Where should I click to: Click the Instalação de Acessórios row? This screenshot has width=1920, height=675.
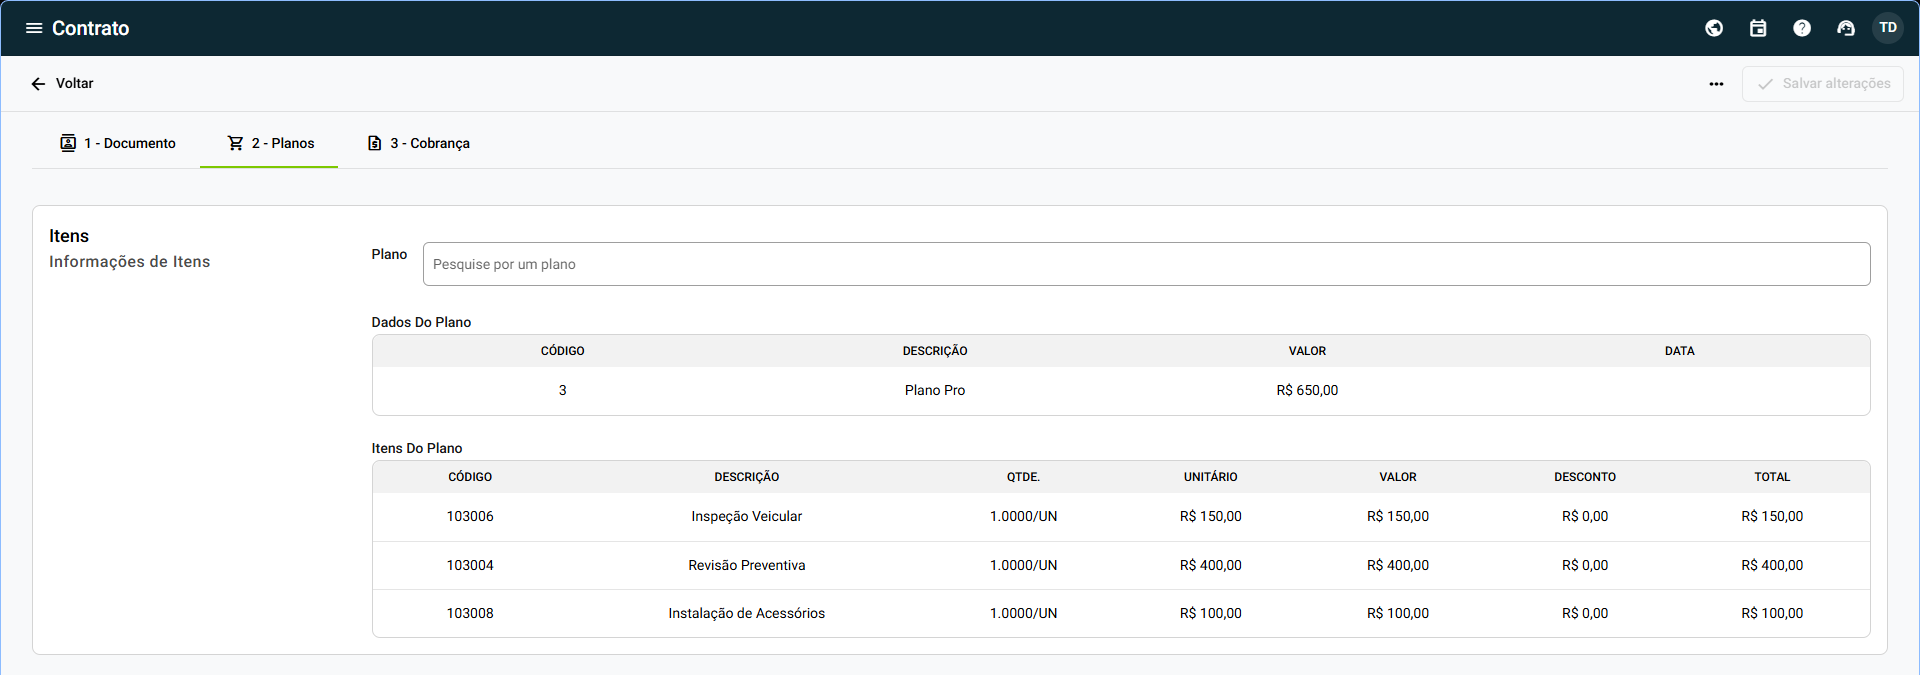point(746,613)
